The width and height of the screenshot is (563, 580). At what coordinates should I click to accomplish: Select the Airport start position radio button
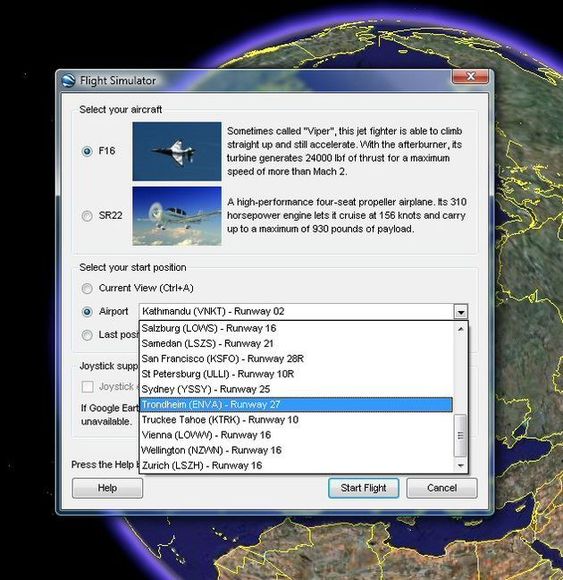[x=87, y=312]
